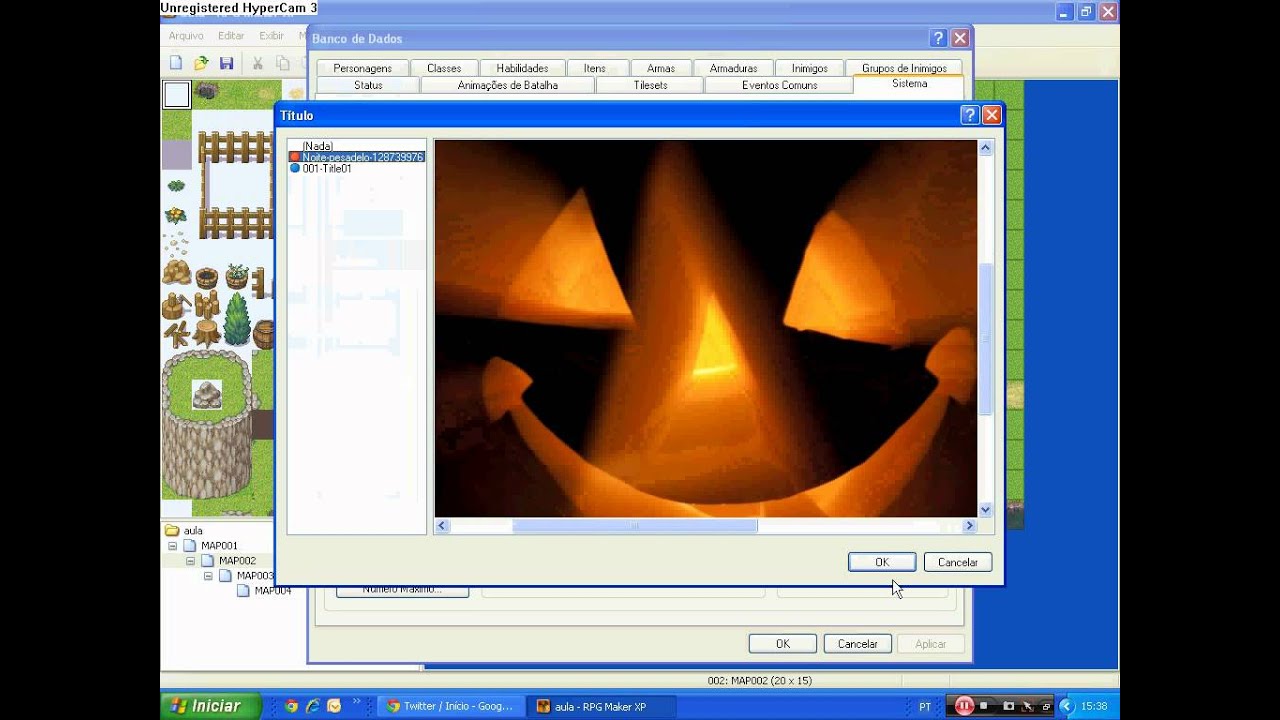Viewport: 1280px width, 720px height.
Task: Click the Save floppy disk icon
Action: [227, 63]
